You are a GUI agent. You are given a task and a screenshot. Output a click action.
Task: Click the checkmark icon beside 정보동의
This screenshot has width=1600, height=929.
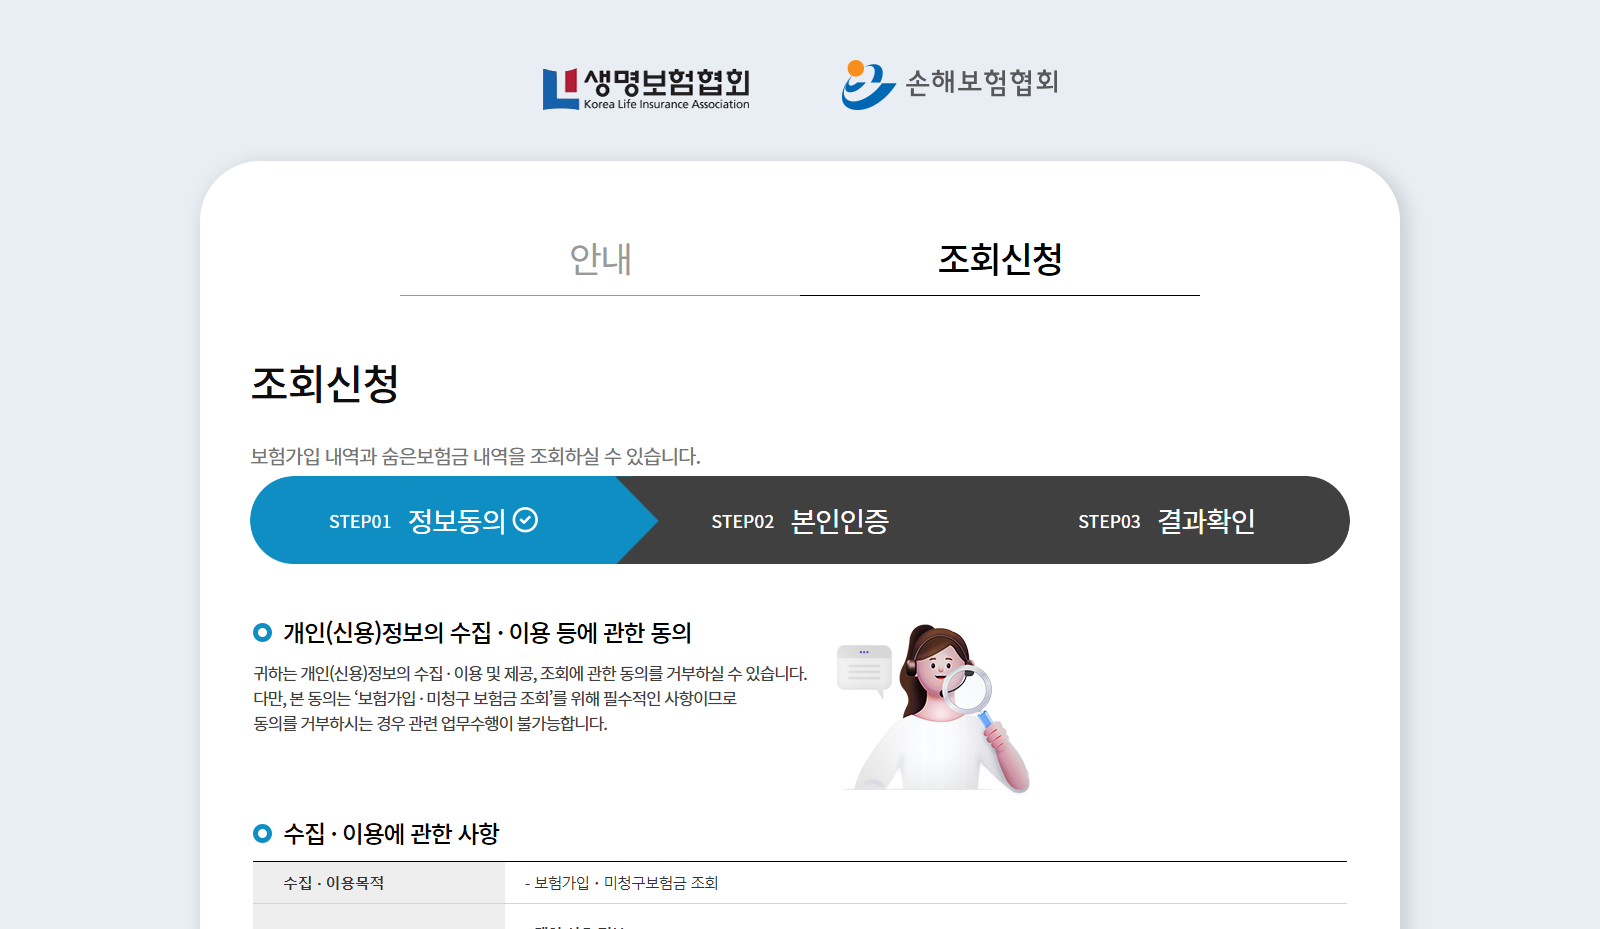526,520
